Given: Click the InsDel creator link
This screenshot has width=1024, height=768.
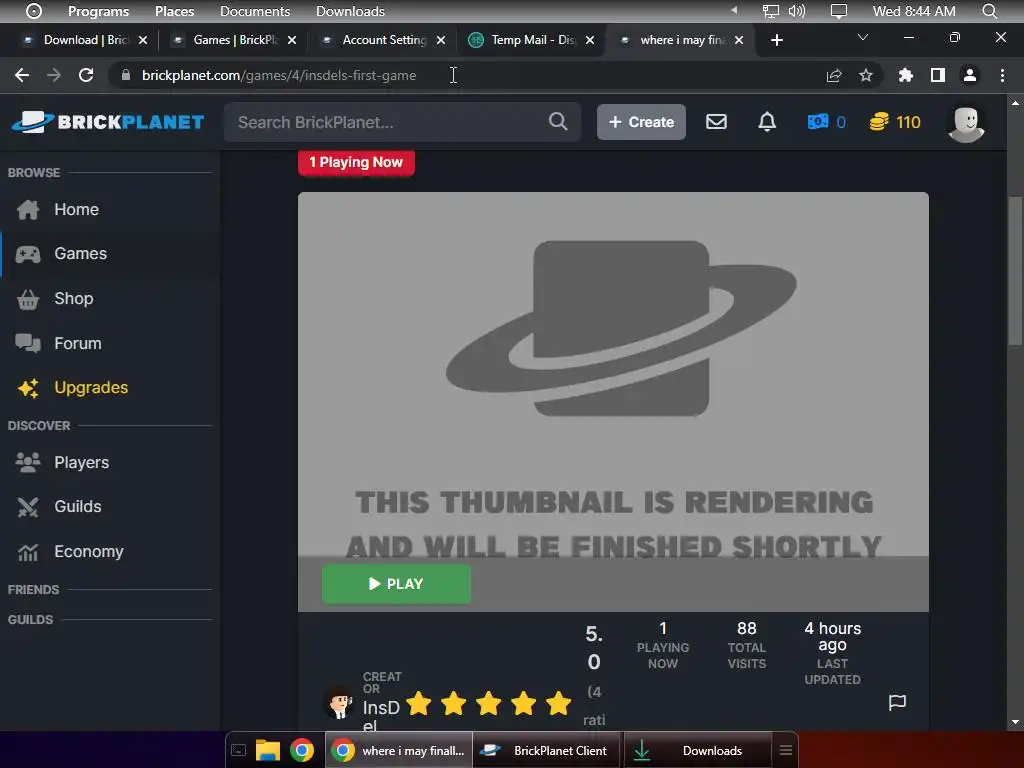Looking at the screenshot, I should click(x=381, y=716).
